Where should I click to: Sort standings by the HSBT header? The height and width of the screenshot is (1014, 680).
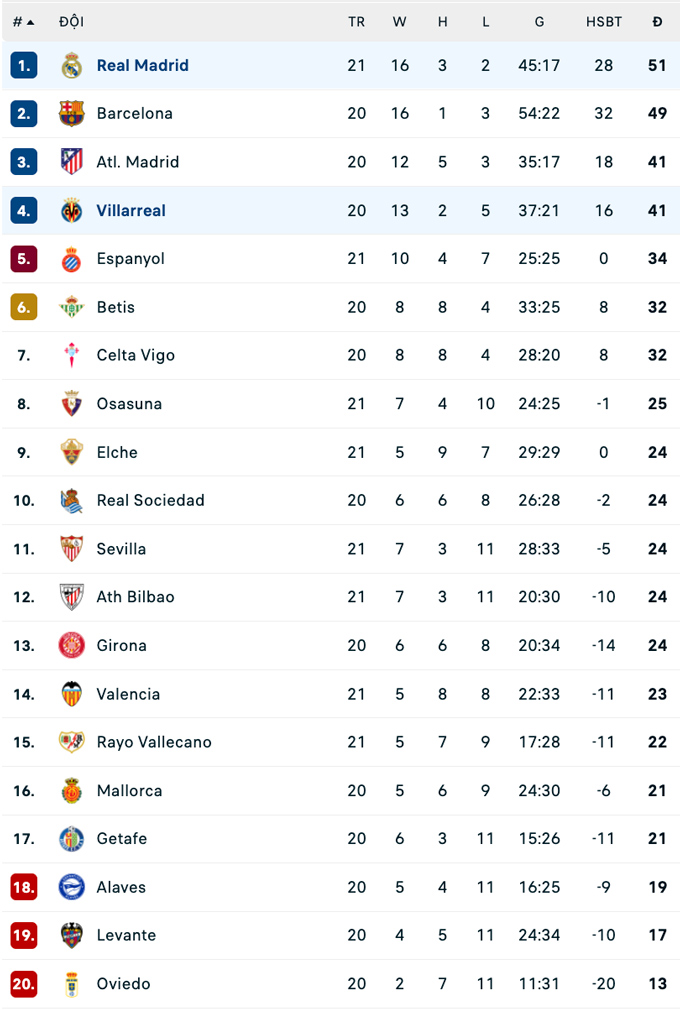point(603,22)
